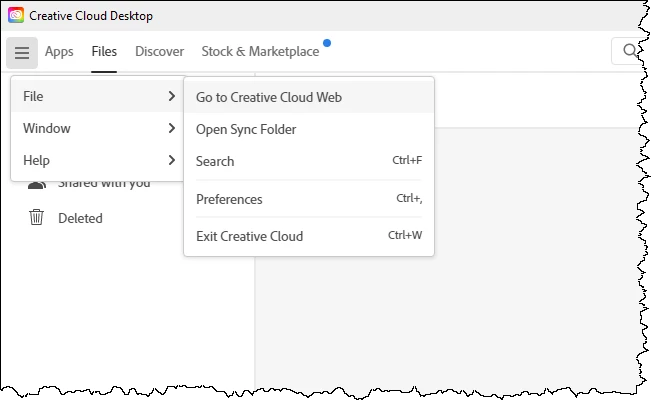Click the Shared with you people icon

coord(36,184)
